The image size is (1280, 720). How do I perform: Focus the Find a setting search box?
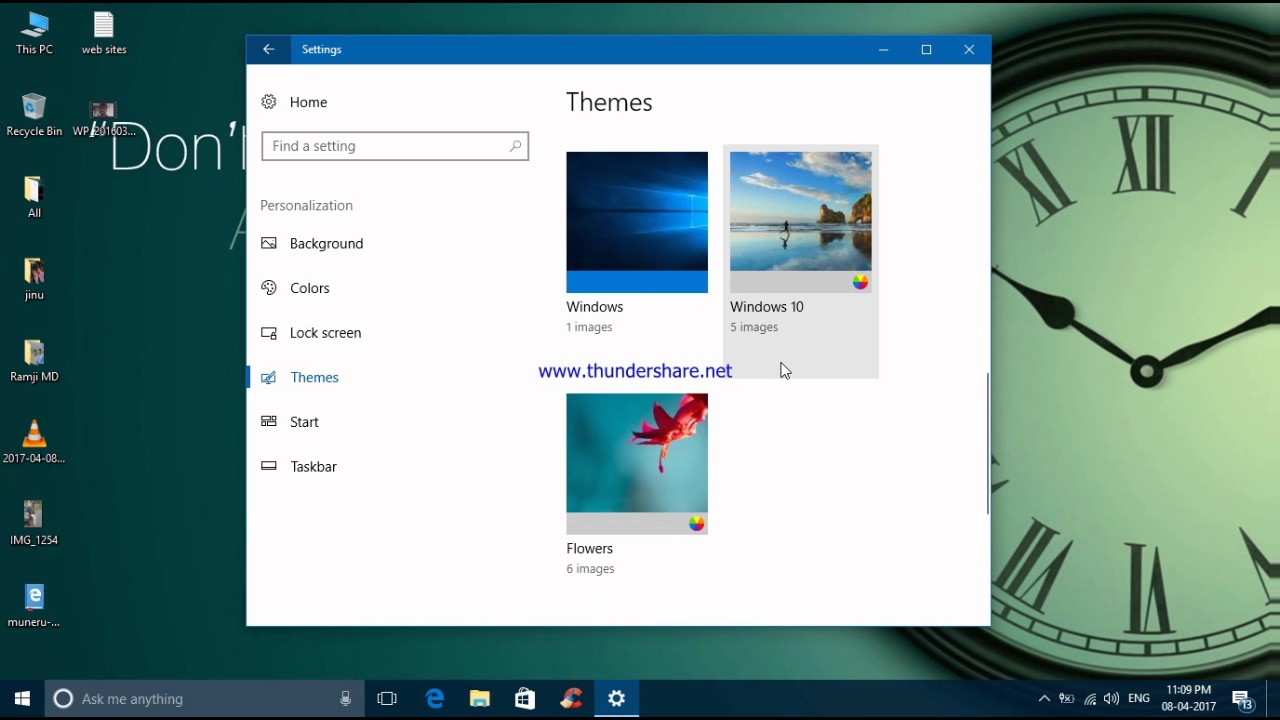pos(395,146)
